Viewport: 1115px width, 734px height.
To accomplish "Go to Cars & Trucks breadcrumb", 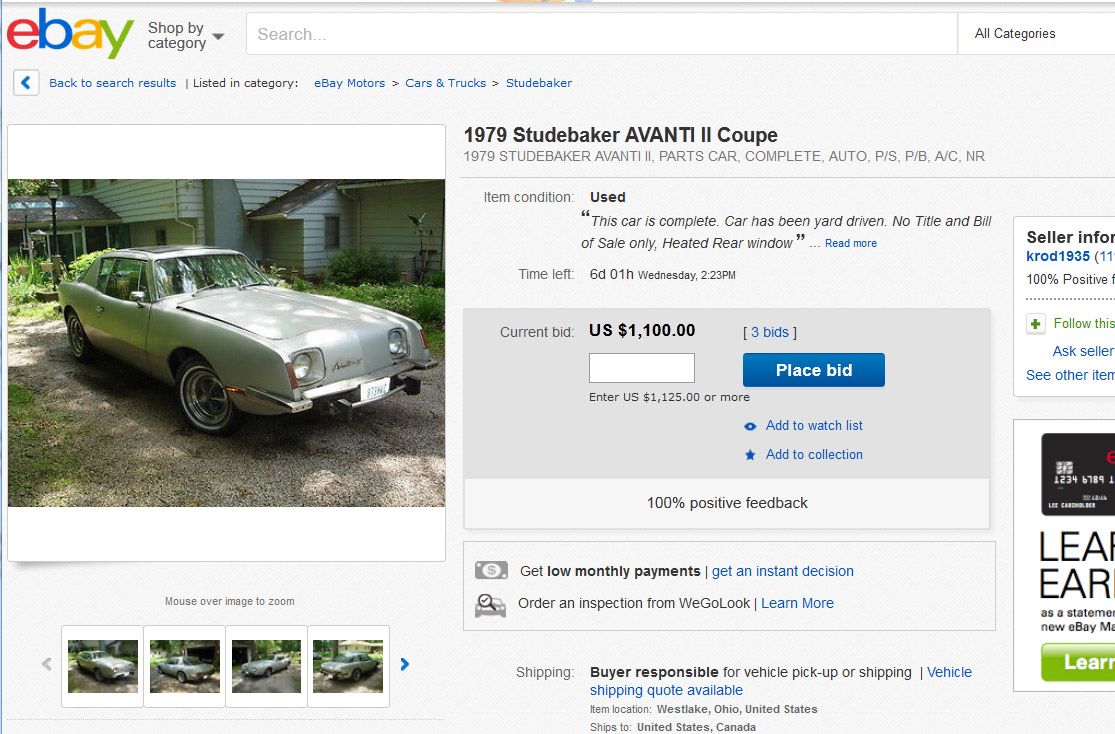I will click(x=445, y=83).
